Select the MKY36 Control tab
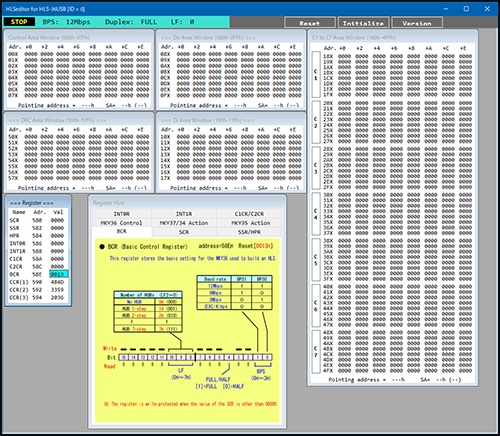Image resolution: width=500 pixels, height=436 pixels. 122,223
